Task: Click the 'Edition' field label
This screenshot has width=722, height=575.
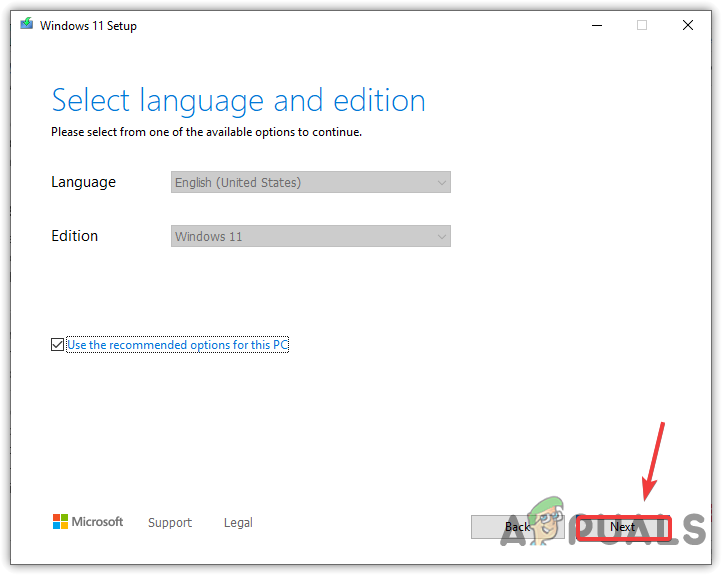Action: (75, 236)
